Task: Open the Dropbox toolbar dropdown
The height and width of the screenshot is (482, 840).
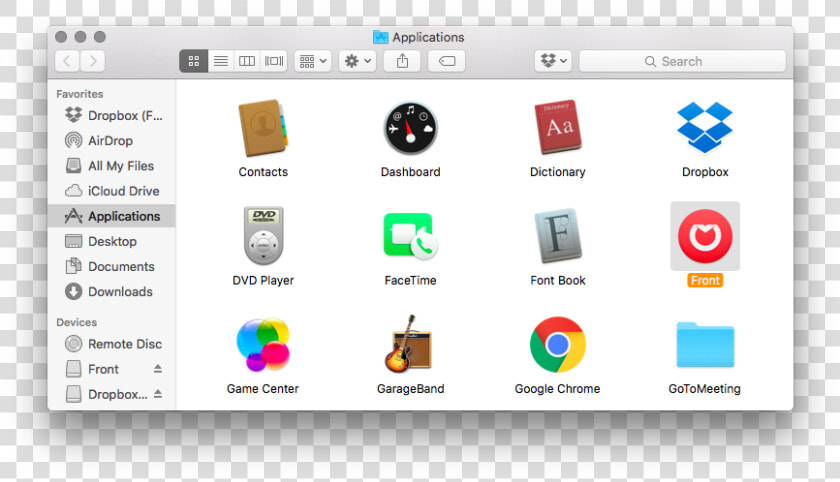Action: (x=553, y=61)
